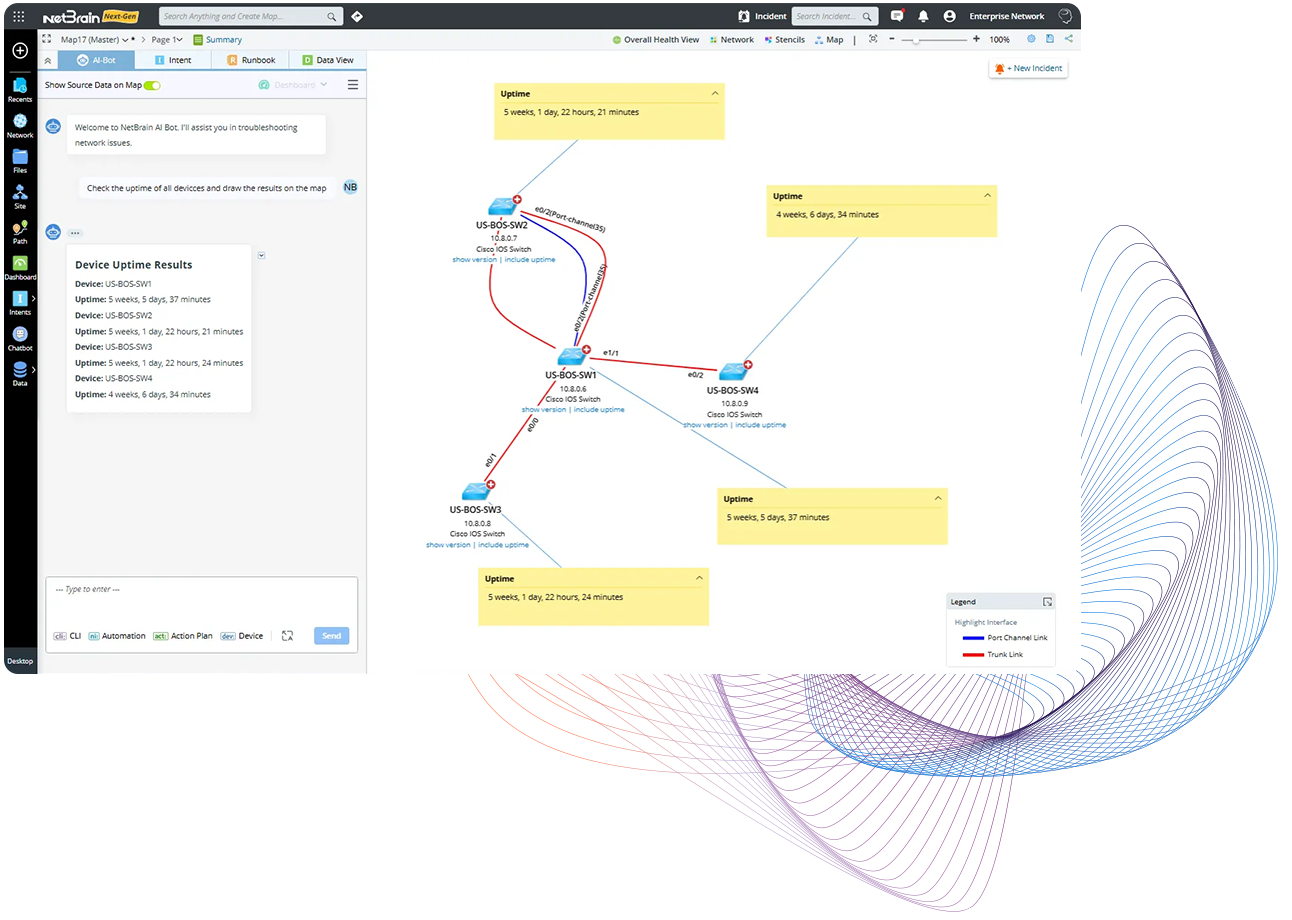Open Overall Health View

(x=655, y=40)
